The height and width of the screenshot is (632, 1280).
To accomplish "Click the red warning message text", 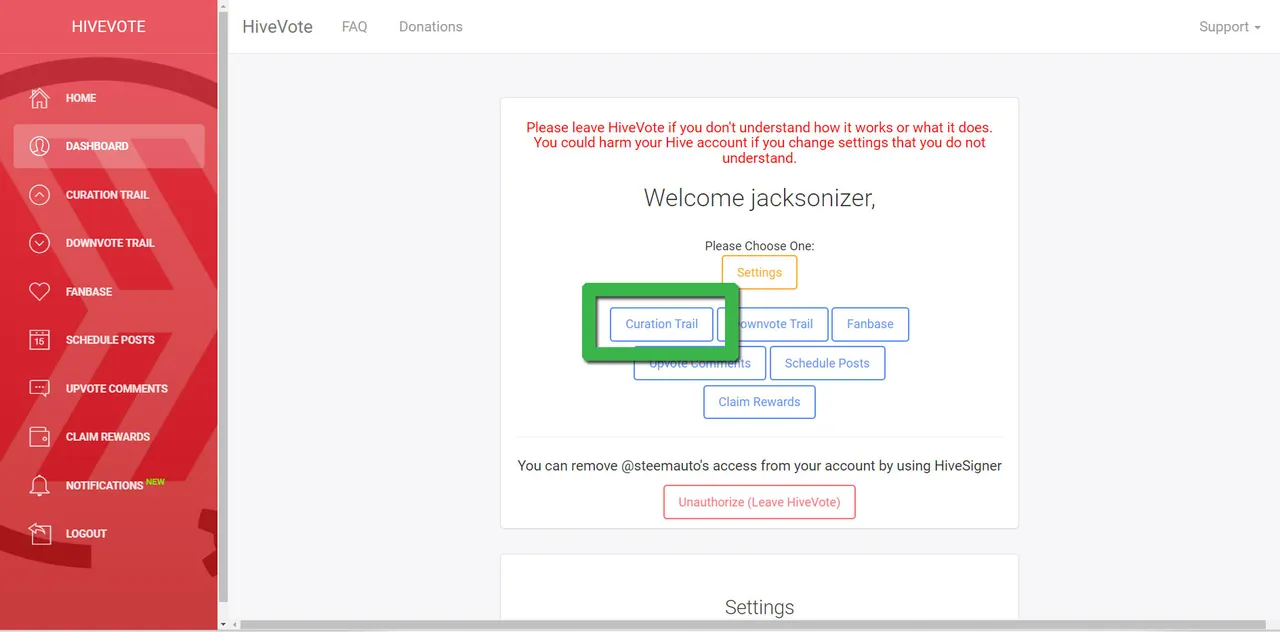I will coord(759,143).
